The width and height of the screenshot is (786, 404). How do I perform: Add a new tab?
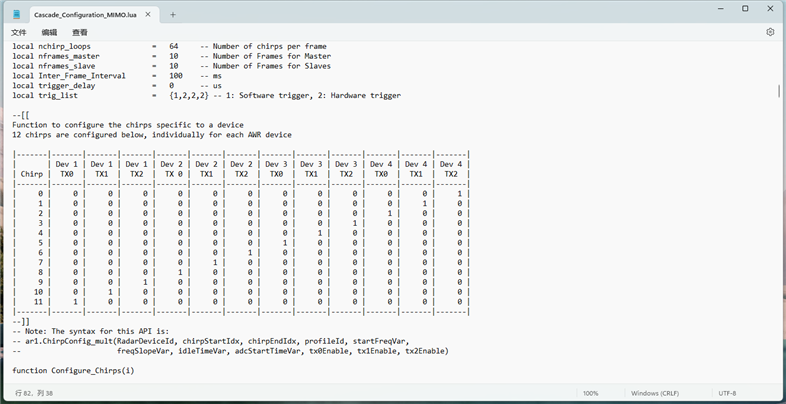coord(173,15)
